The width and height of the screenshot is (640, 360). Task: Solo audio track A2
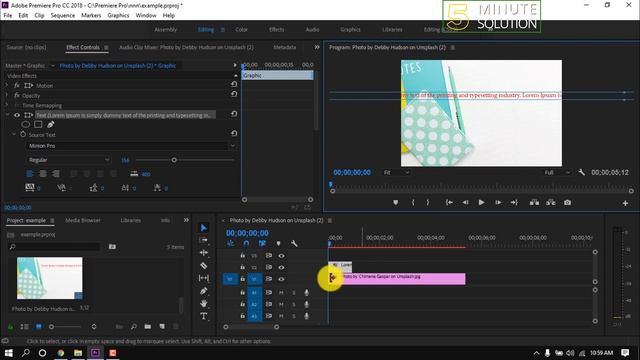(x=293, y=304)
